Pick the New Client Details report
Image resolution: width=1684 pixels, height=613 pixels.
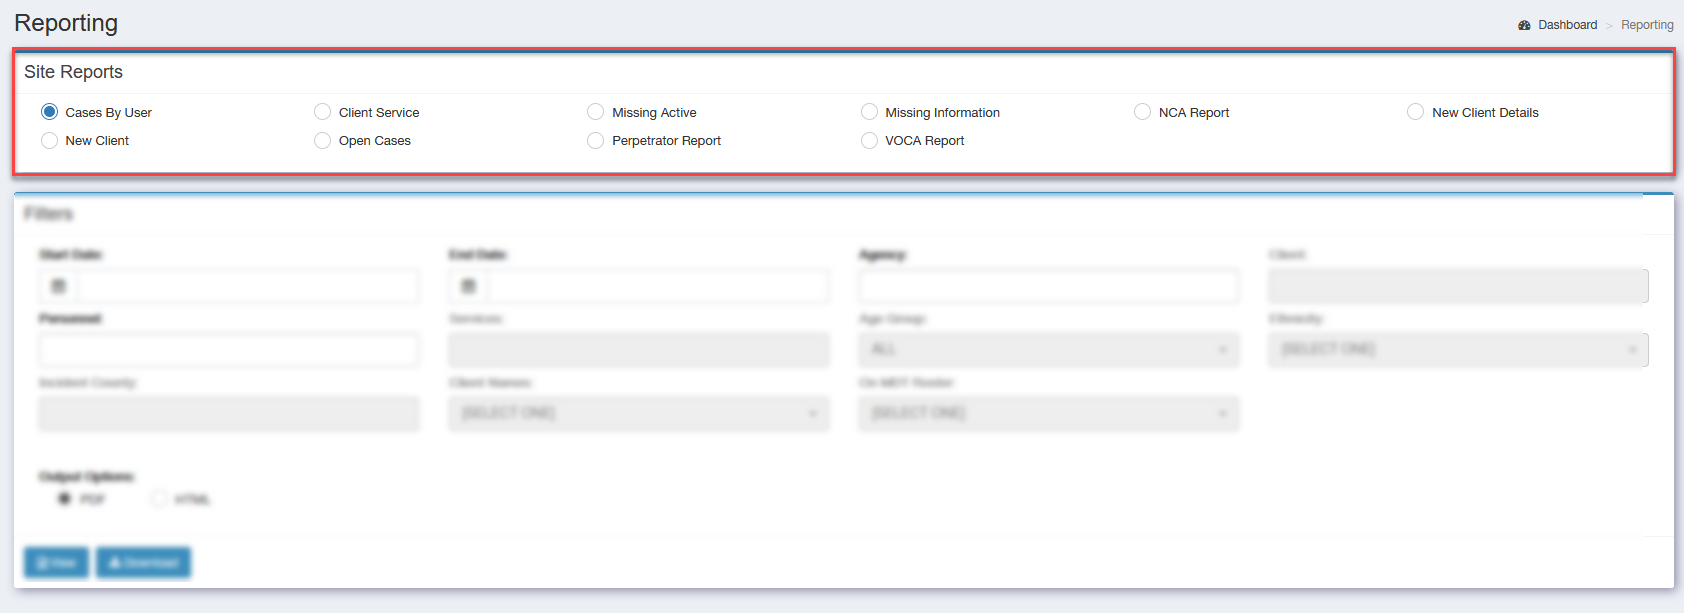pyautogui.click(x=1415, y=112)
